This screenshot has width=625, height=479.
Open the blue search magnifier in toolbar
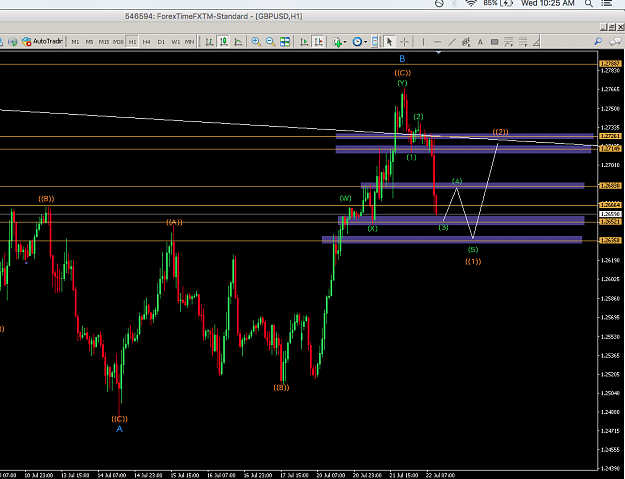tap(598, 41)
